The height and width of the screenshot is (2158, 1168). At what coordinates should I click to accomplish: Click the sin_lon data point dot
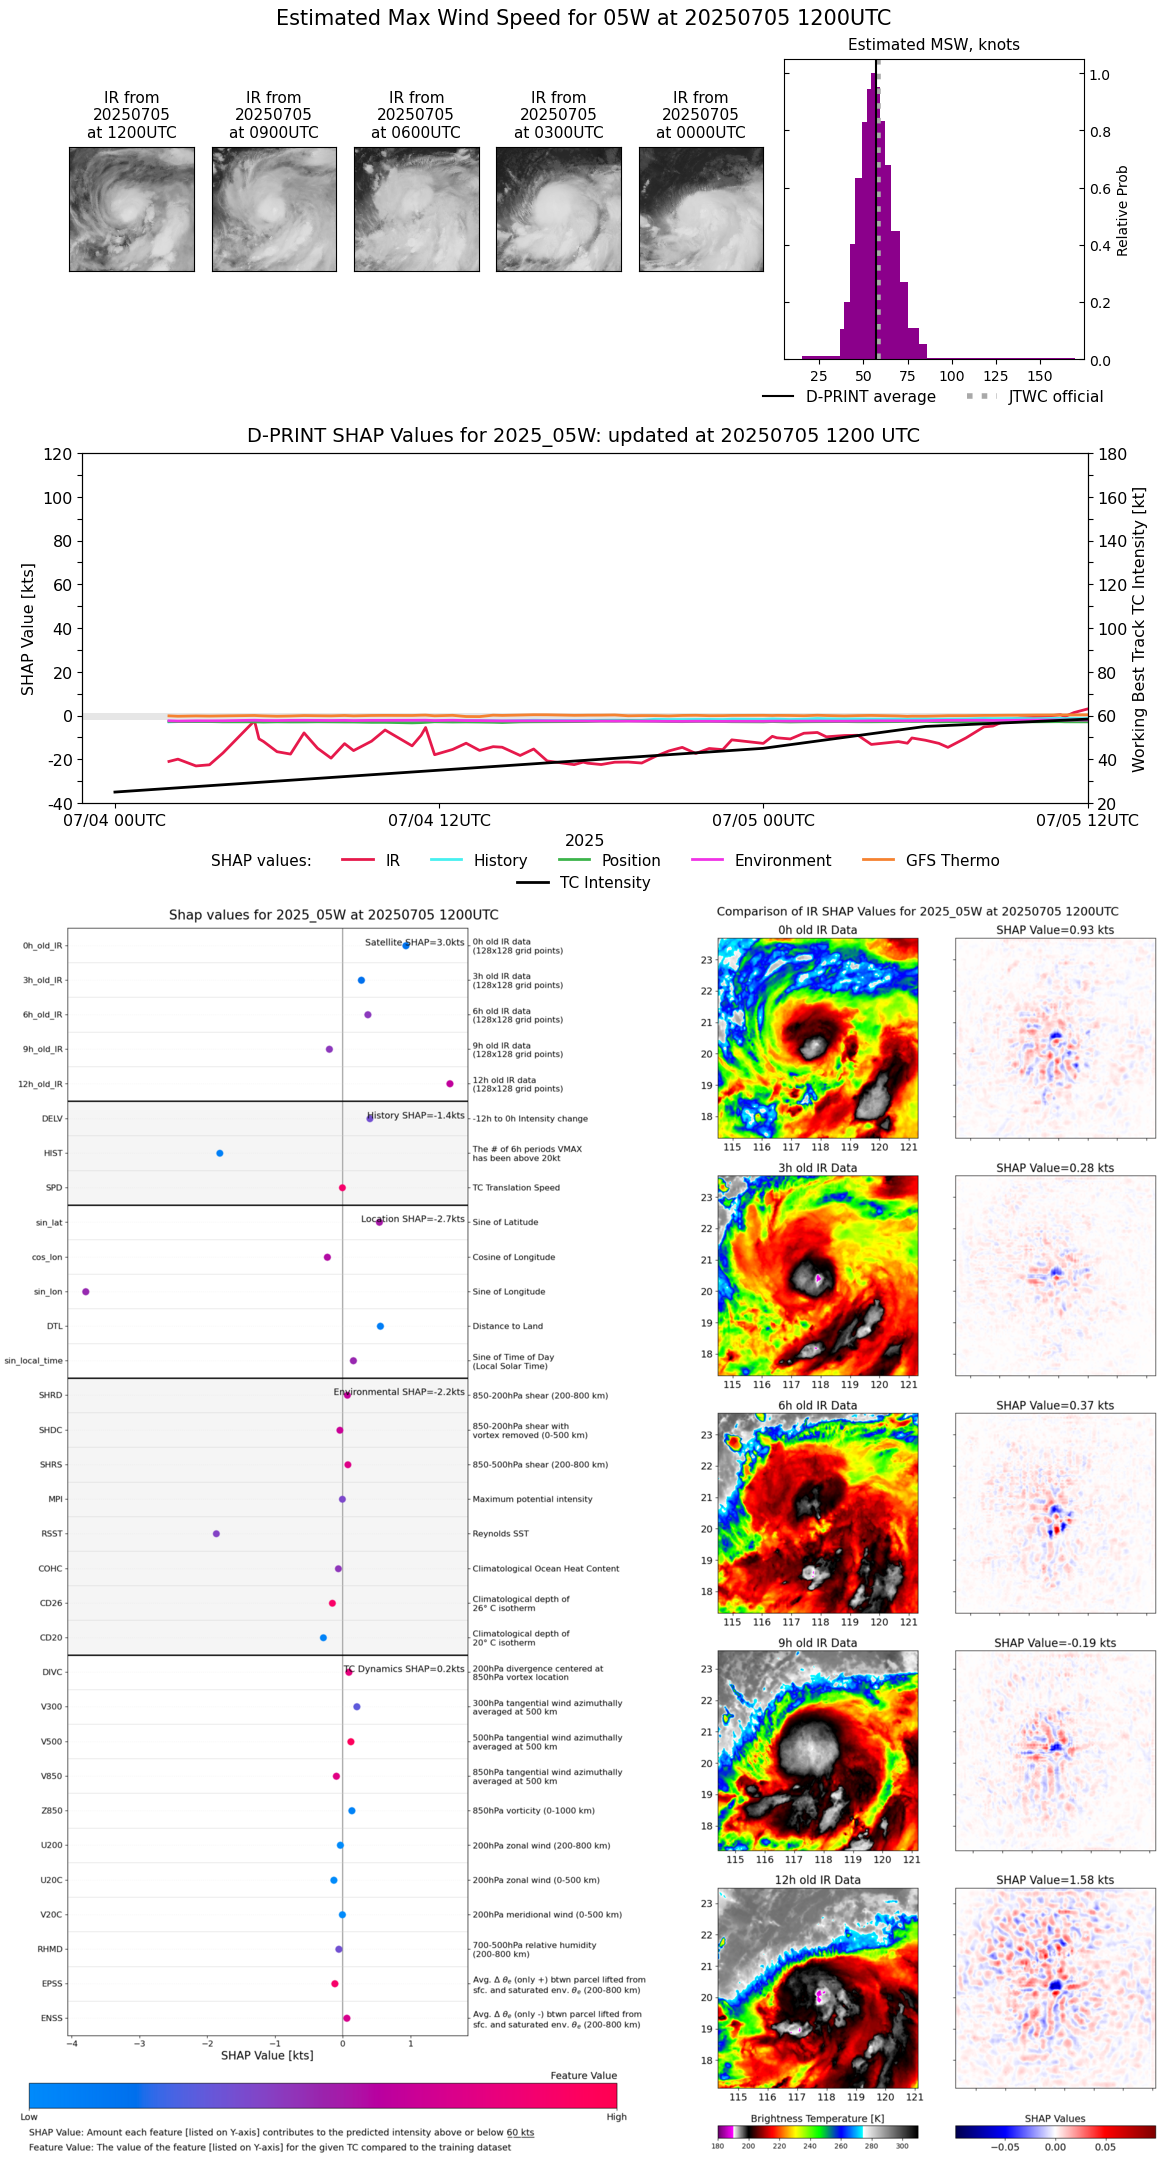[x=86, y=1292]
